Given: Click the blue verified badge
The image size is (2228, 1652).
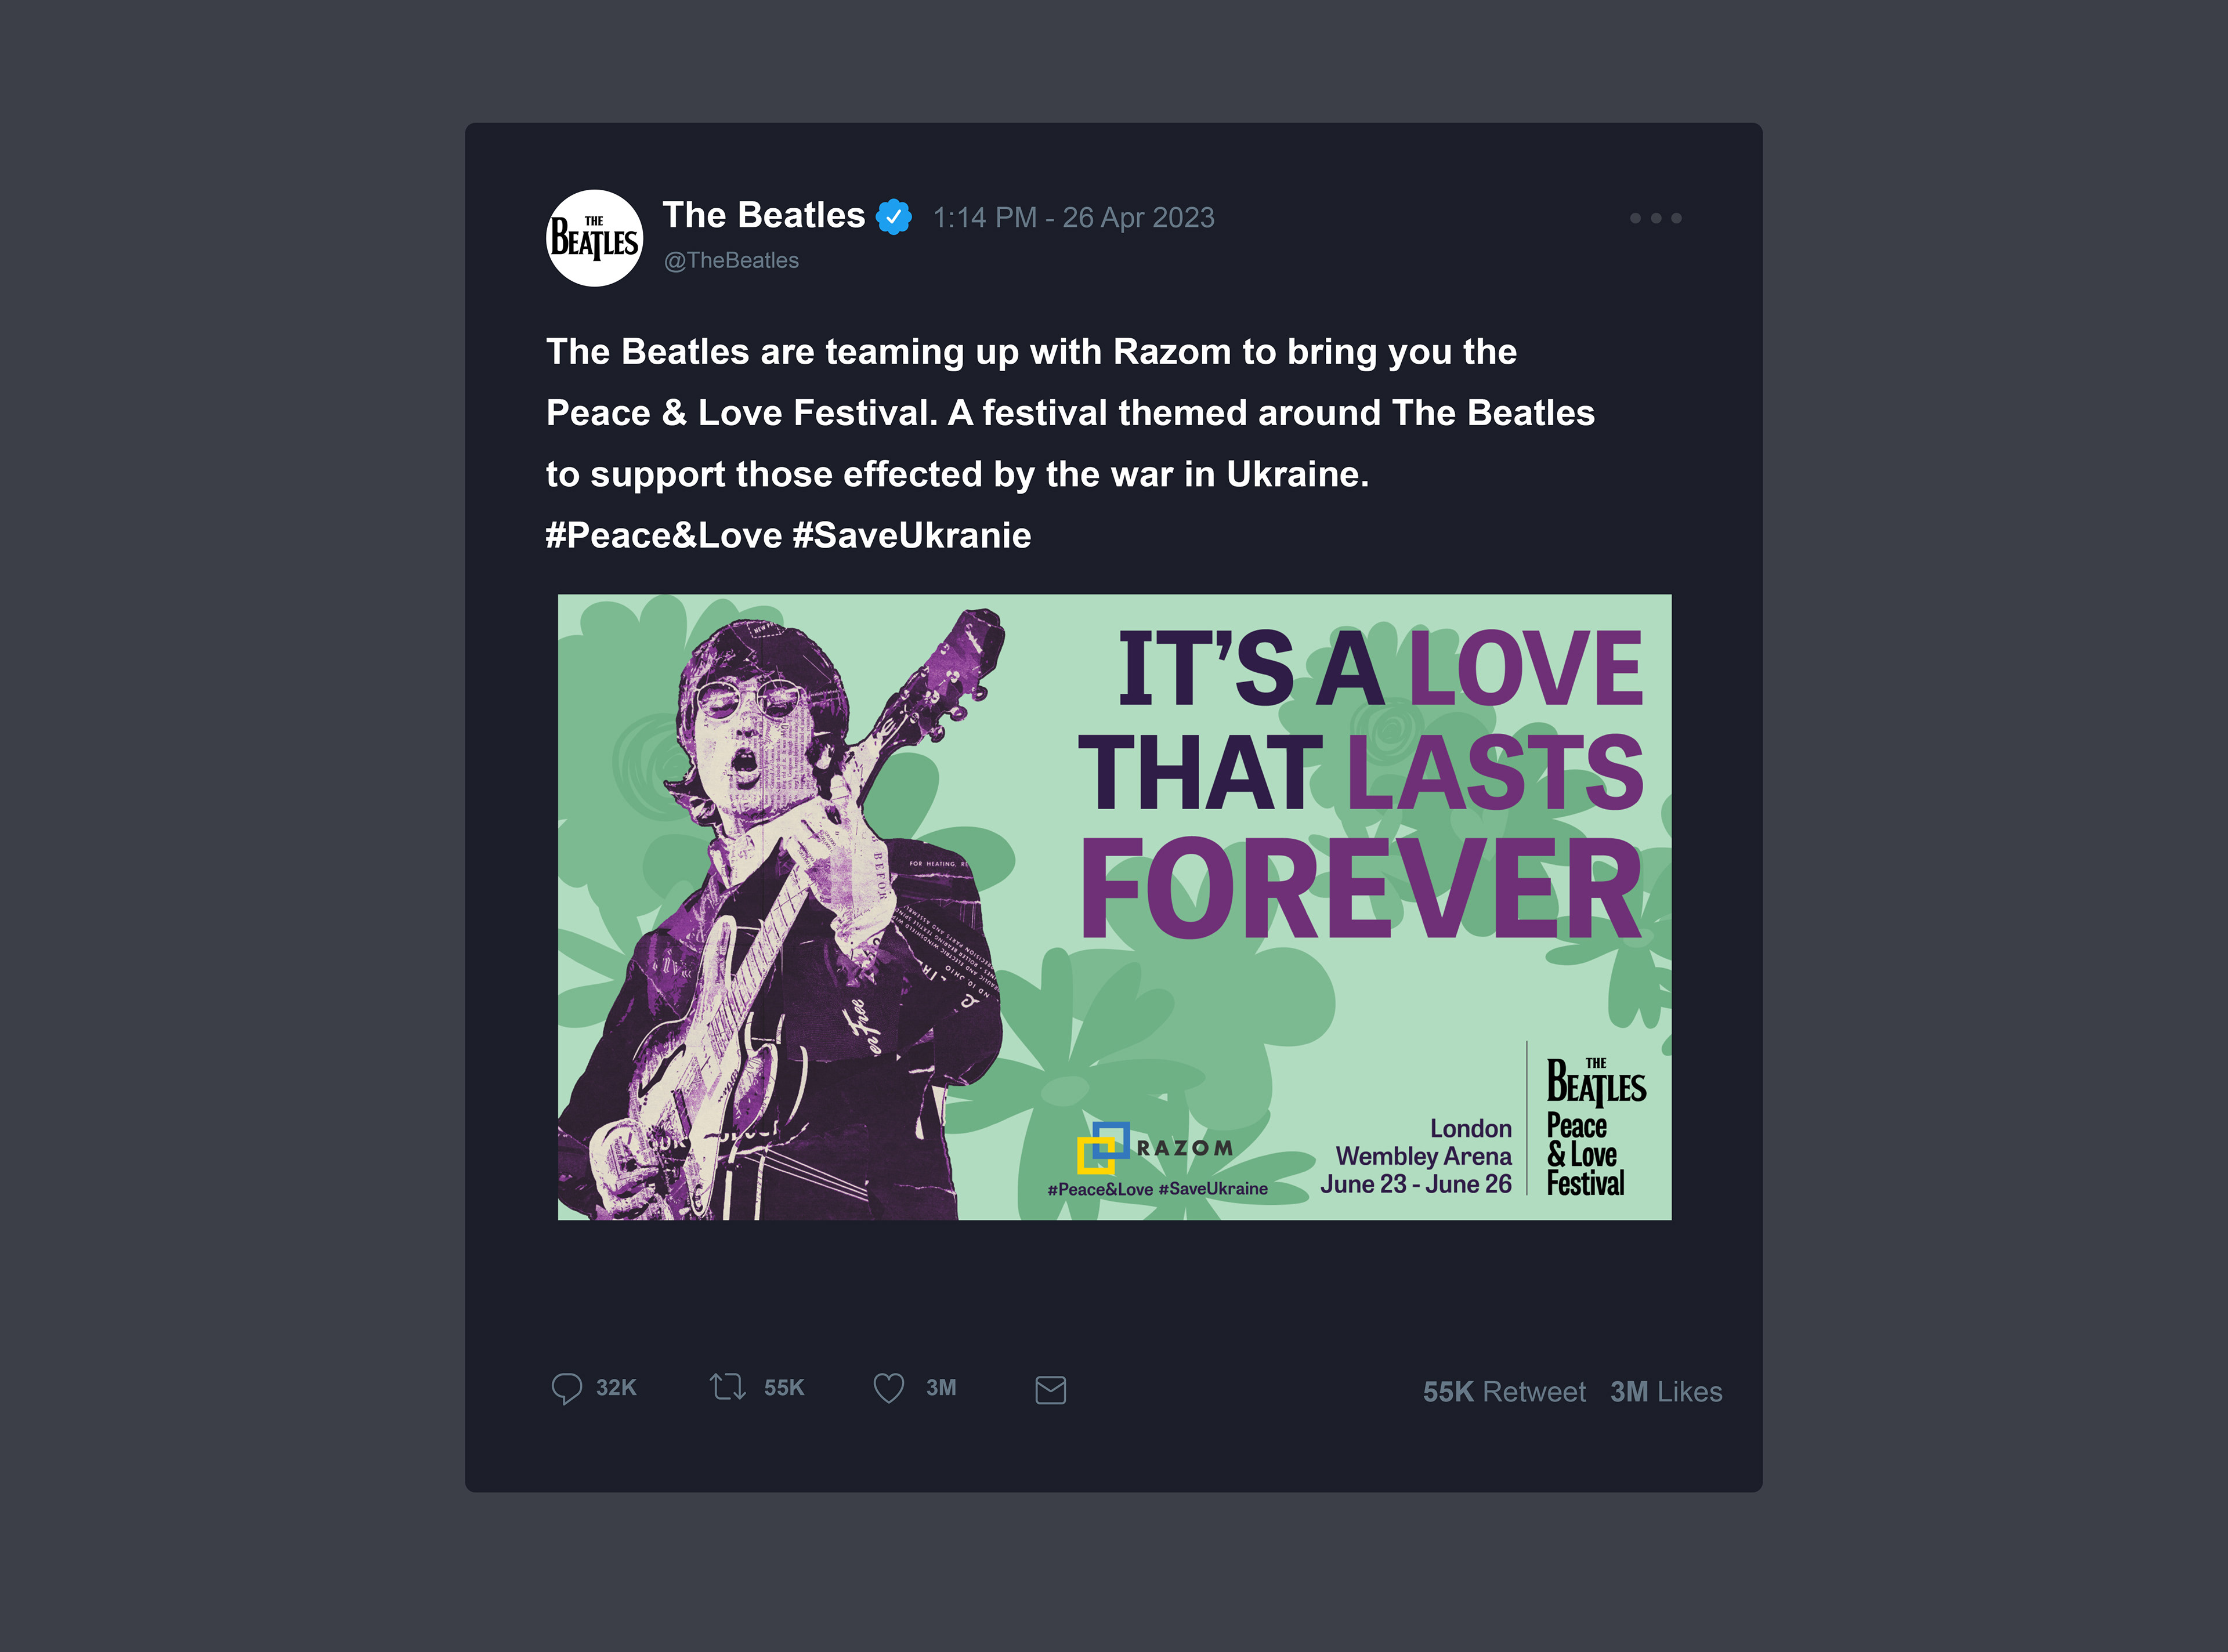Looking at the screenshot, I should pos(893,216).
